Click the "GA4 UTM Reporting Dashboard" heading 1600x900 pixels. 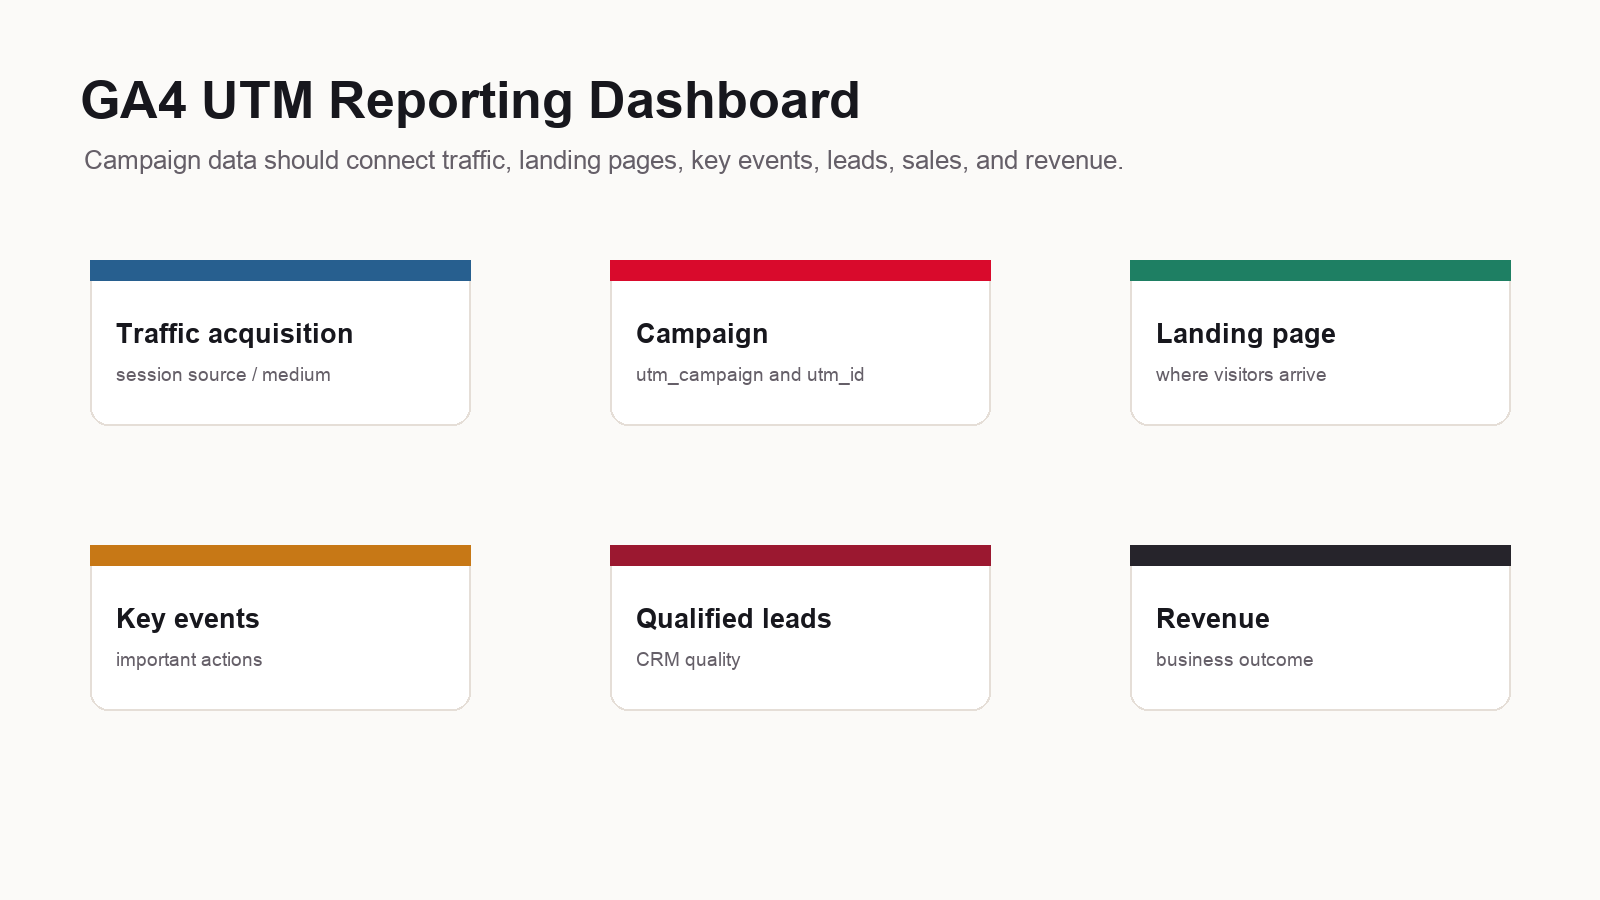click(470, 101)
